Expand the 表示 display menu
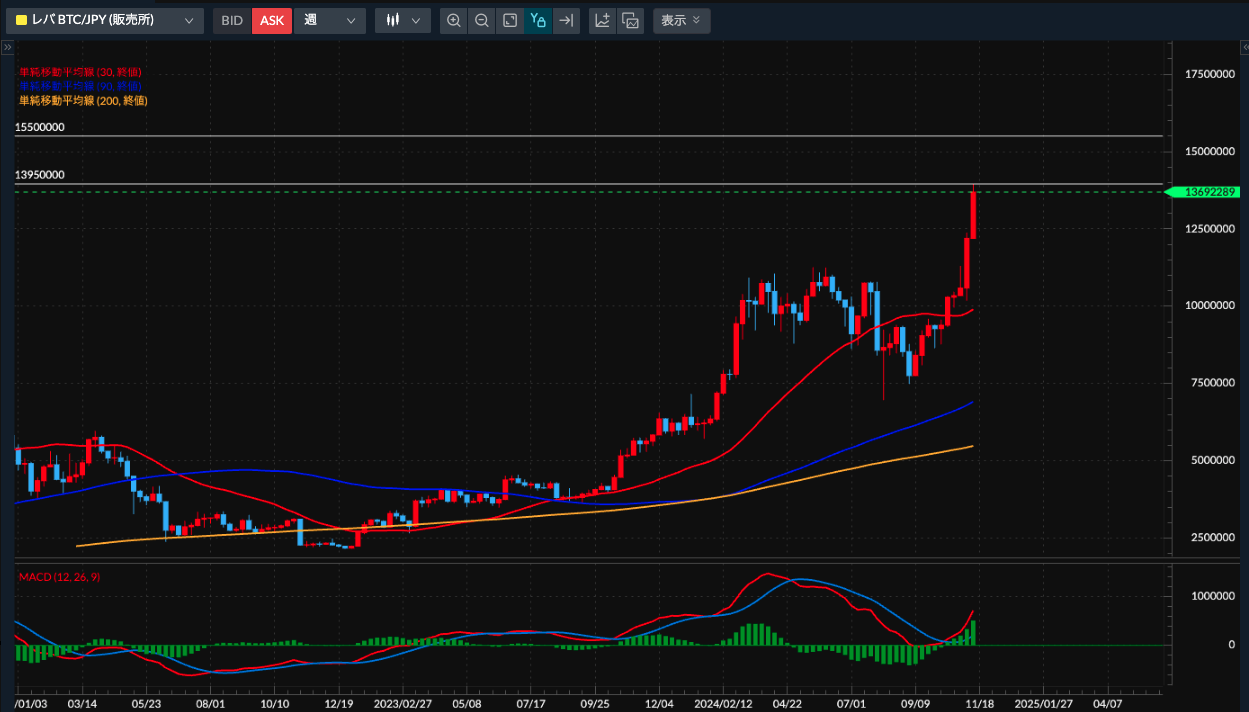1249x712 pixels. [681, 20]
